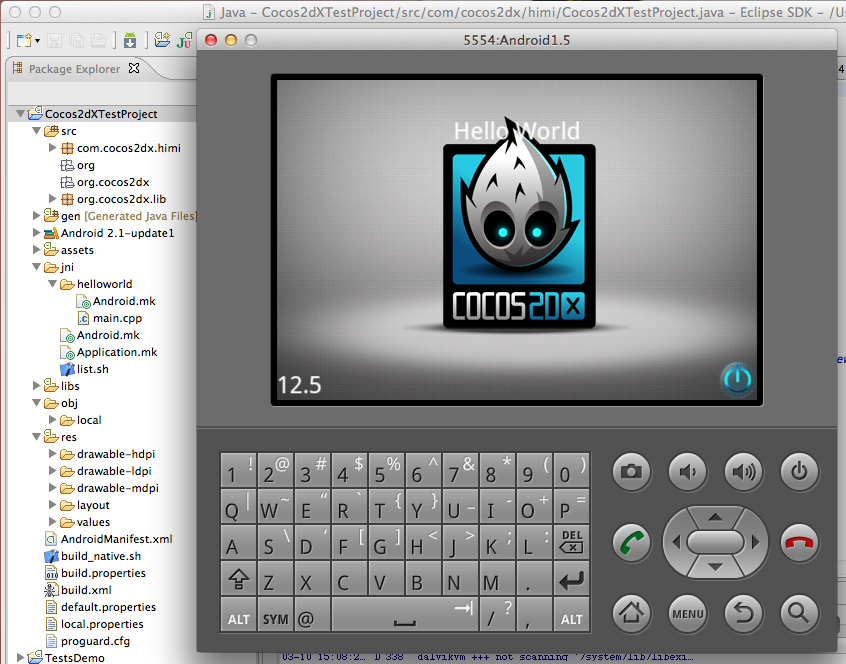This screenshot has height=664, width=846.
Task: Expand the org.cocos2dx.lib package
Action: (52, 198)
